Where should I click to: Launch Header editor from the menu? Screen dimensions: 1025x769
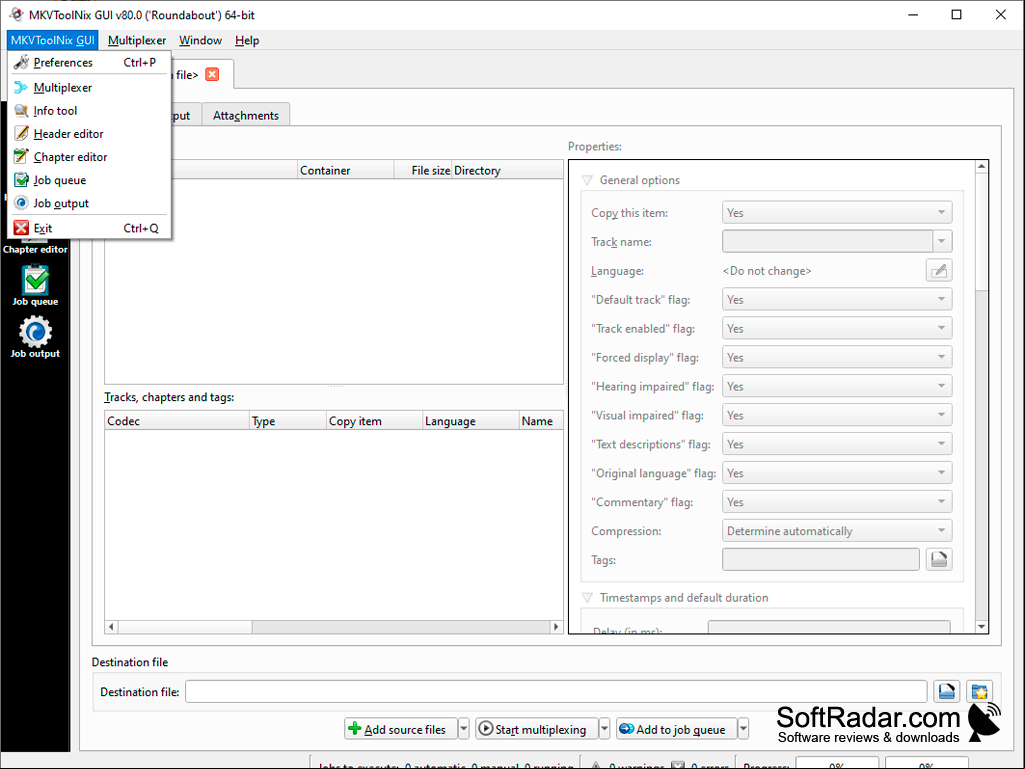click(90, 133)
